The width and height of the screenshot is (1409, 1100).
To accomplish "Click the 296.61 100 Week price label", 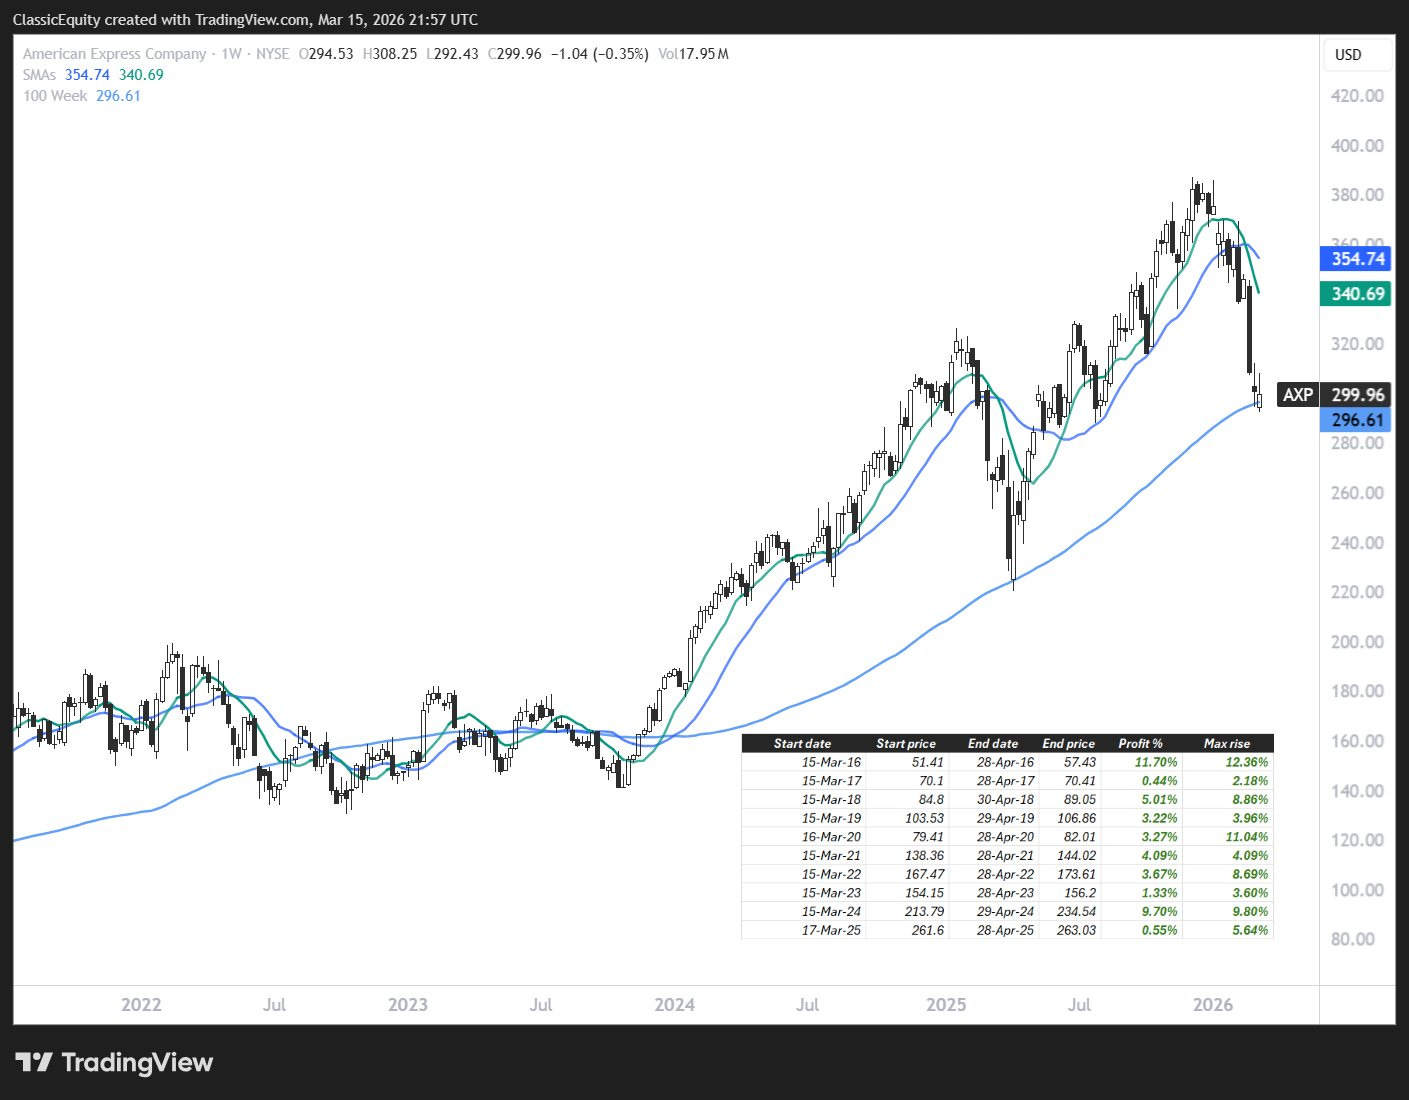I will click(1358, 420).
